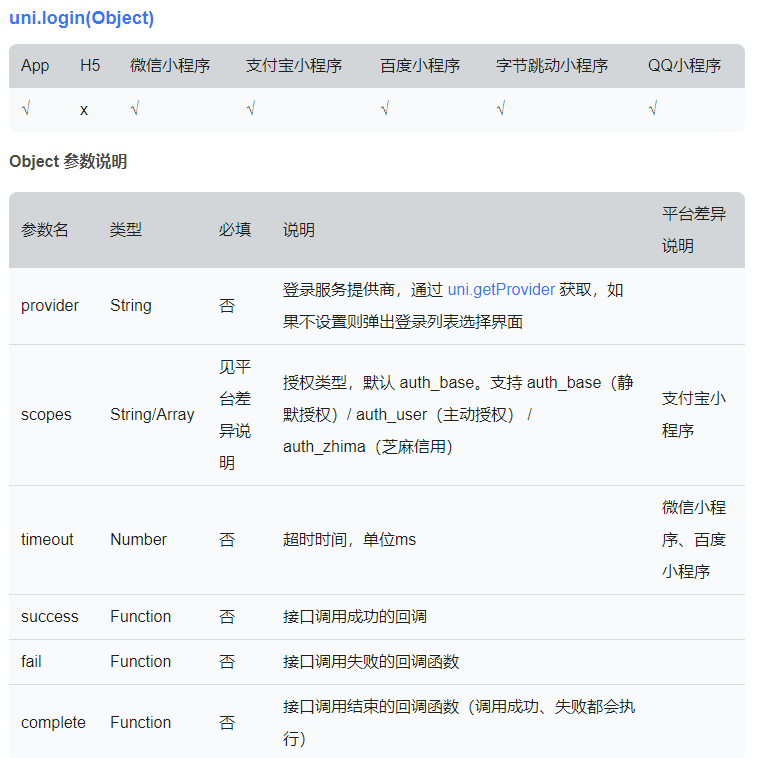
Task: Select the '平台差异说明' column header
Action: tap(694, 230)
